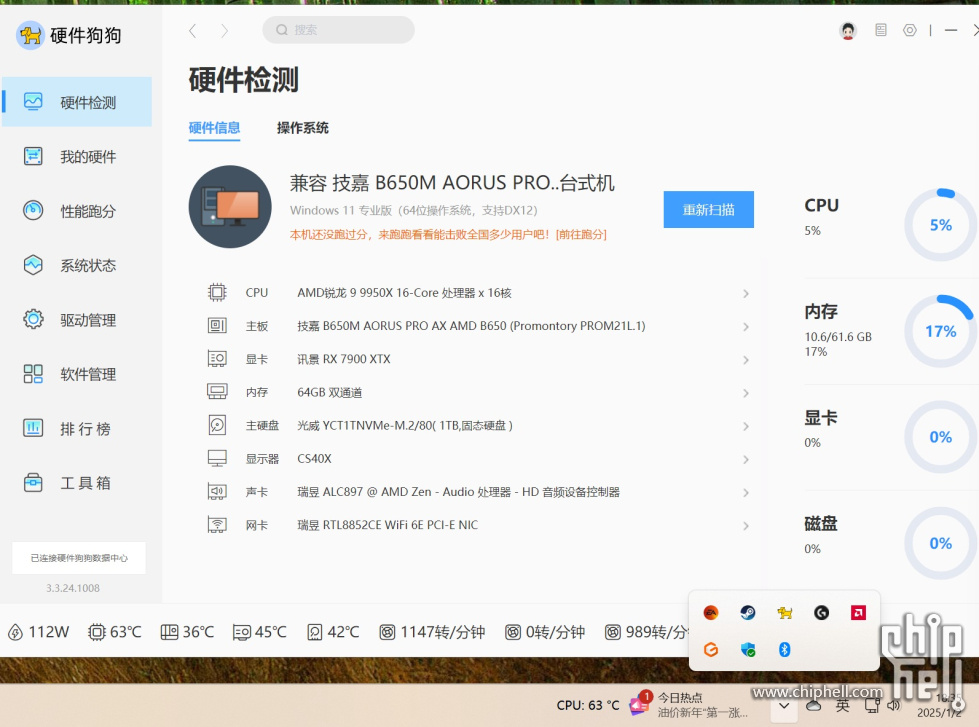The height and width of the screenshot is (727, 979).
Task: Click the monitor icon beside 显示器
Action: [x=217, y=458]
